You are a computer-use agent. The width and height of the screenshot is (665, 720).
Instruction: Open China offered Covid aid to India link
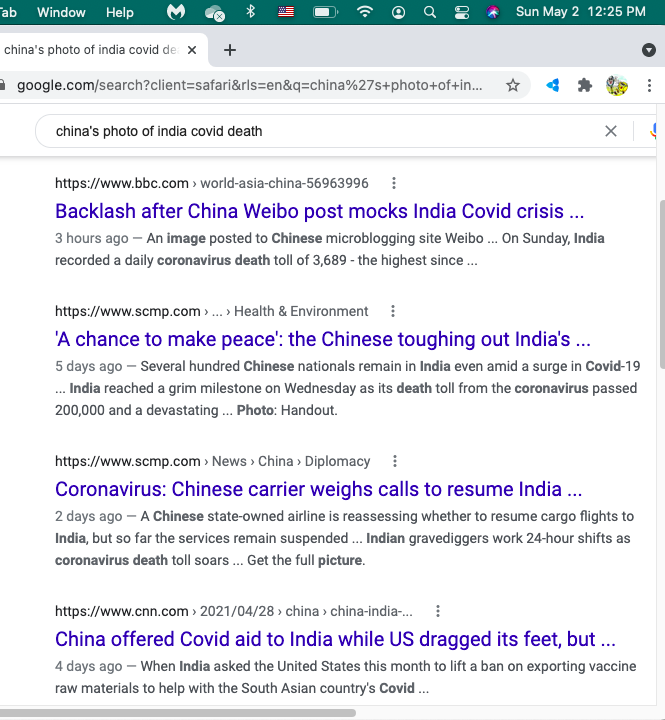click(x=335, y=639)
